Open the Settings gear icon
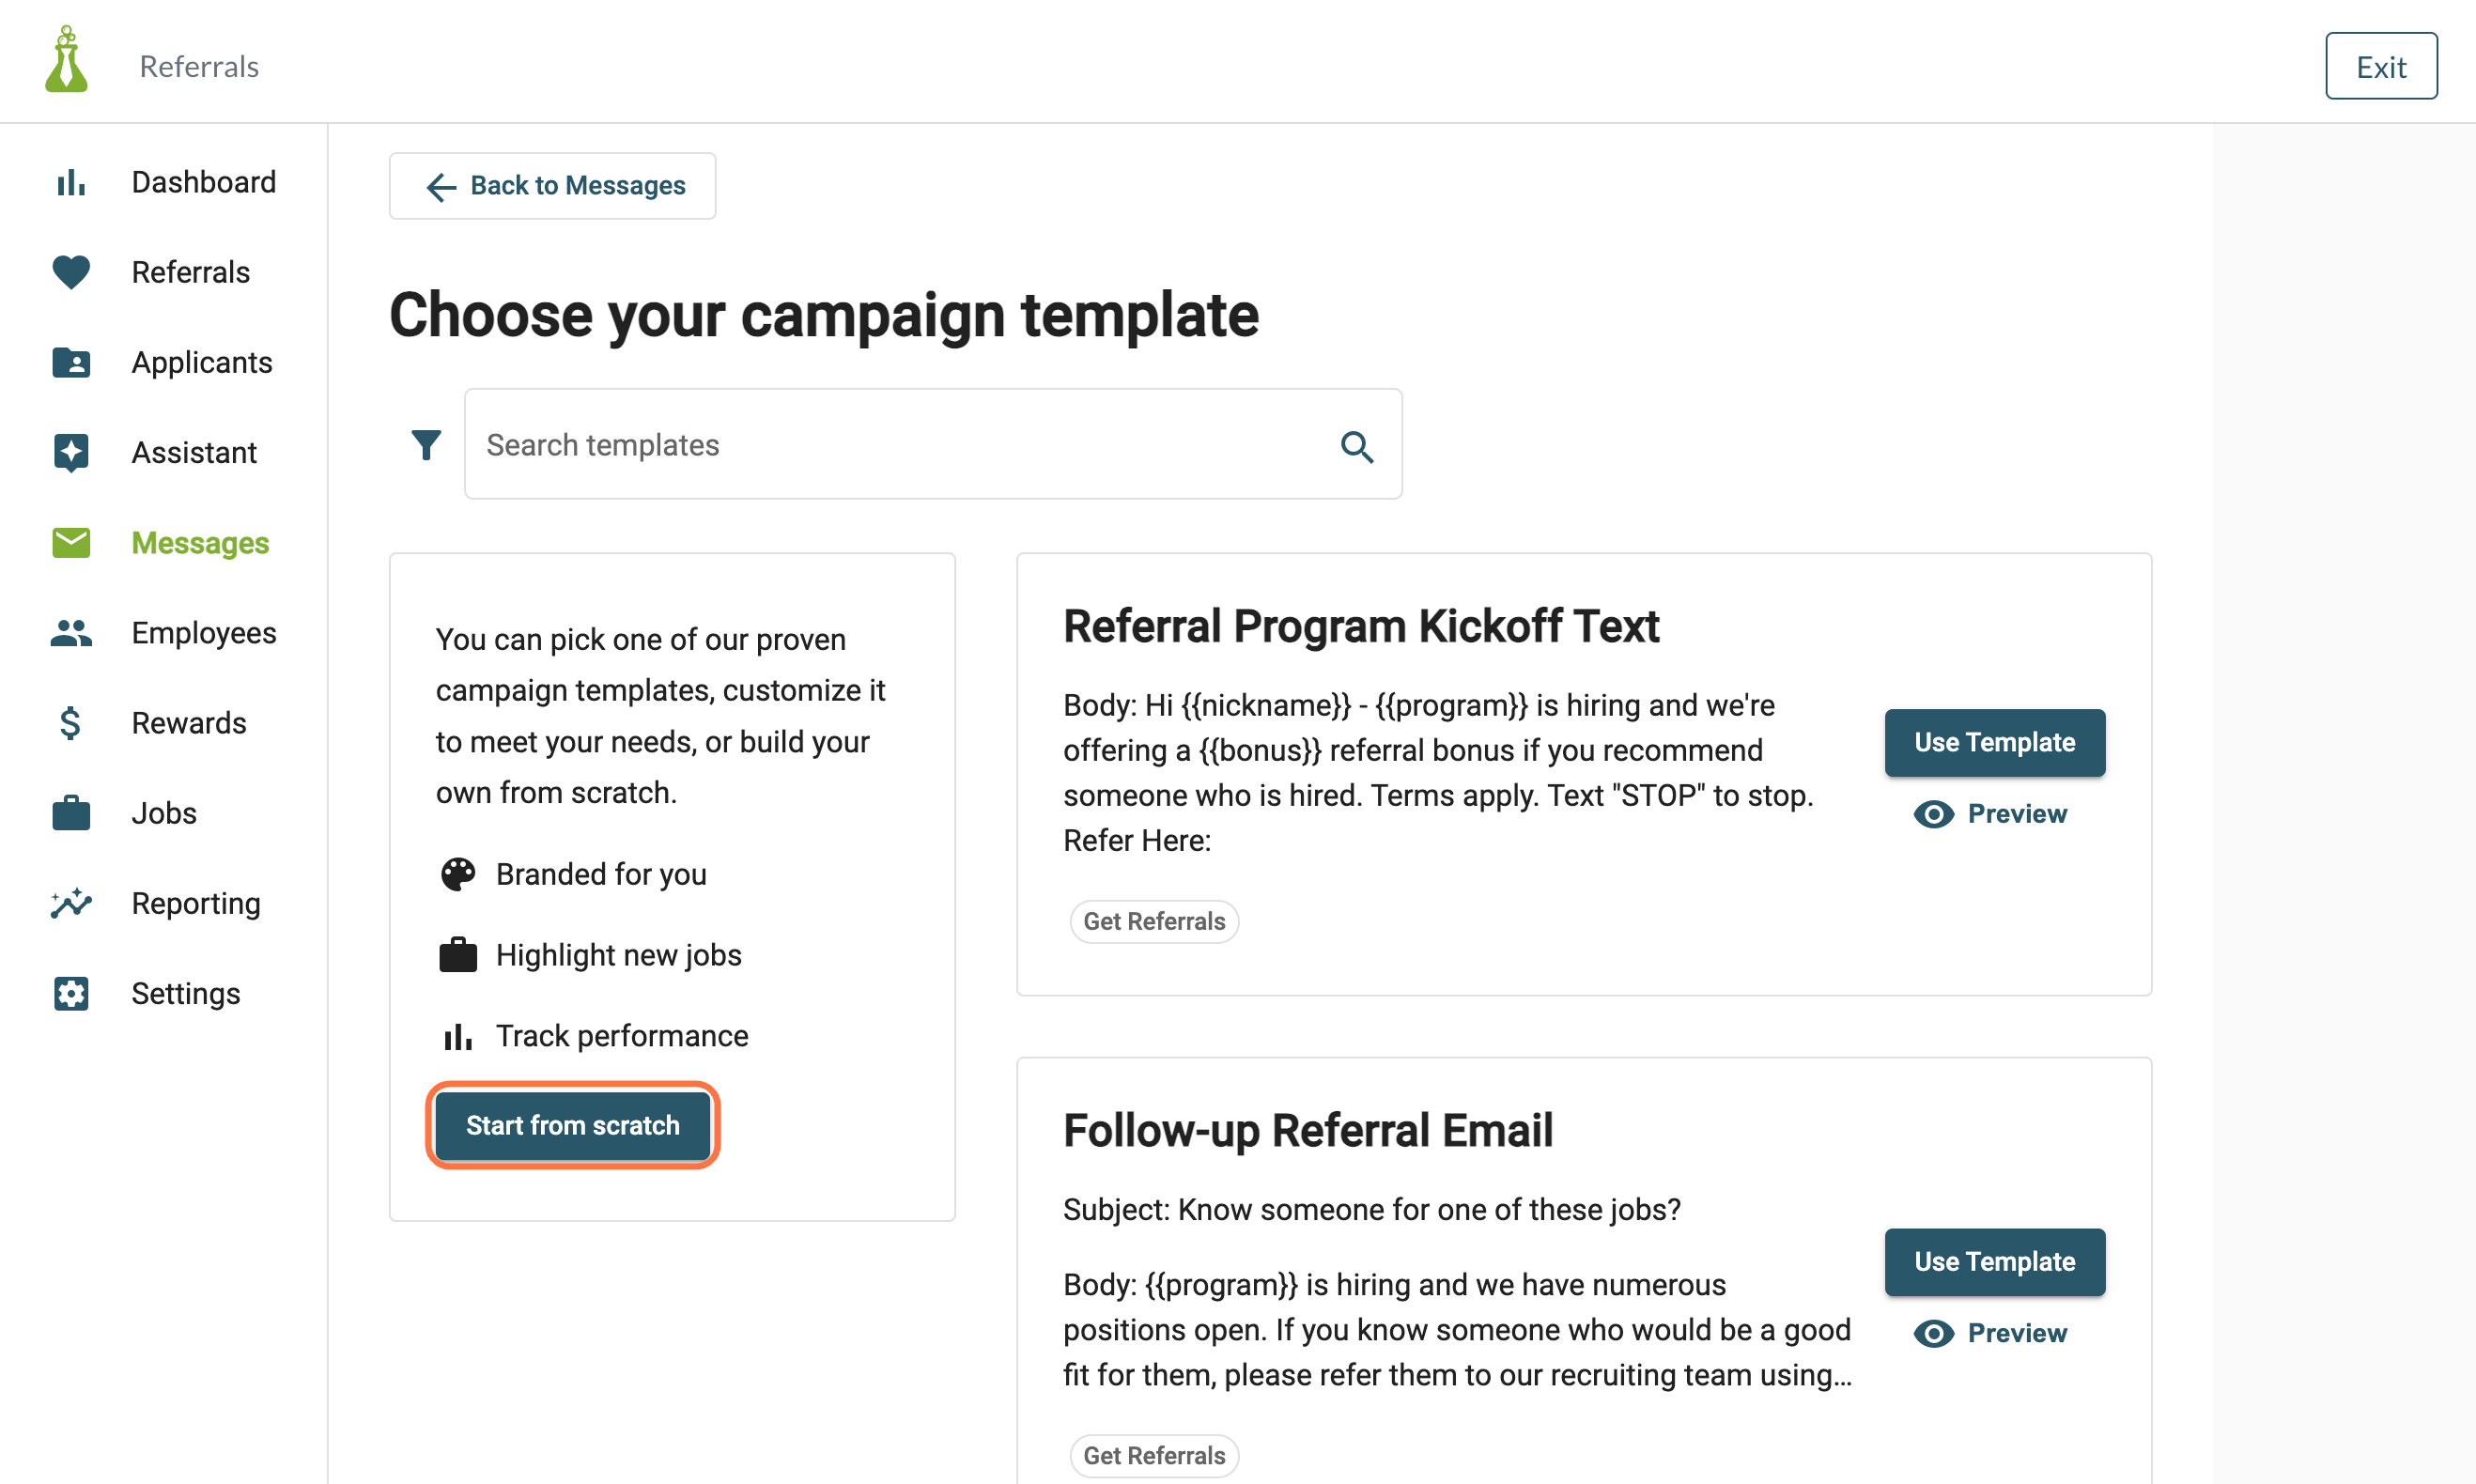Screen dimensions: 2476x1484 click(71, 993)
